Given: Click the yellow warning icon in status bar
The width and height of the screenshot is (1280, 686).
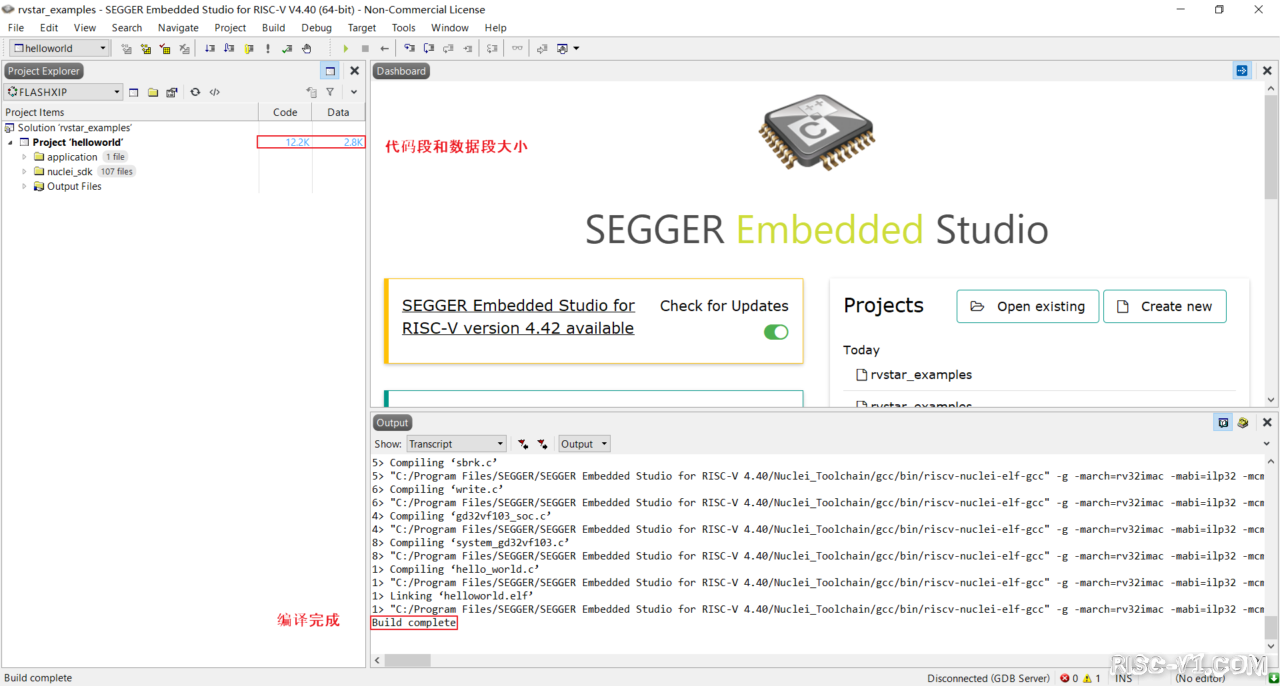Looking at the screenshot, I should [1088, 678].
